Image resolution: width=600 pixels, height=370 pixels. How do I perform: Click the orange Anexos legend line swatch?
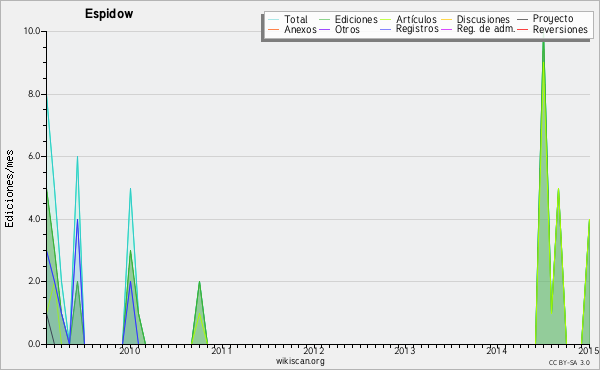pyautogui.click(x=274, y=29)
